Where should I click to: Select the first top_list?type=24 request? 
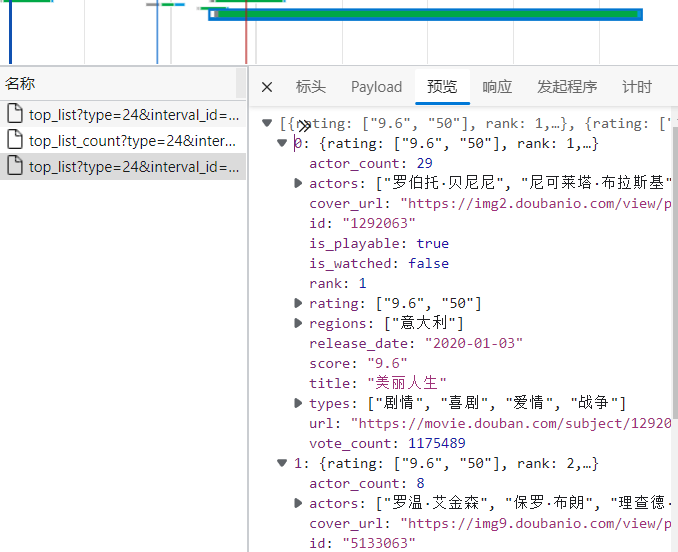(123, 115)
